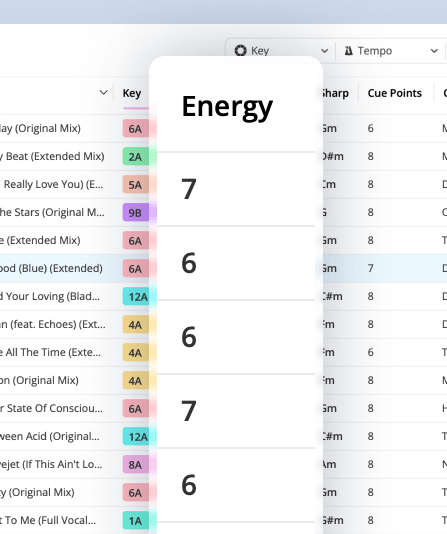Viewport: 447px width, 534px height.
Task: Click the 5A key badge
Action: (136, 185)
